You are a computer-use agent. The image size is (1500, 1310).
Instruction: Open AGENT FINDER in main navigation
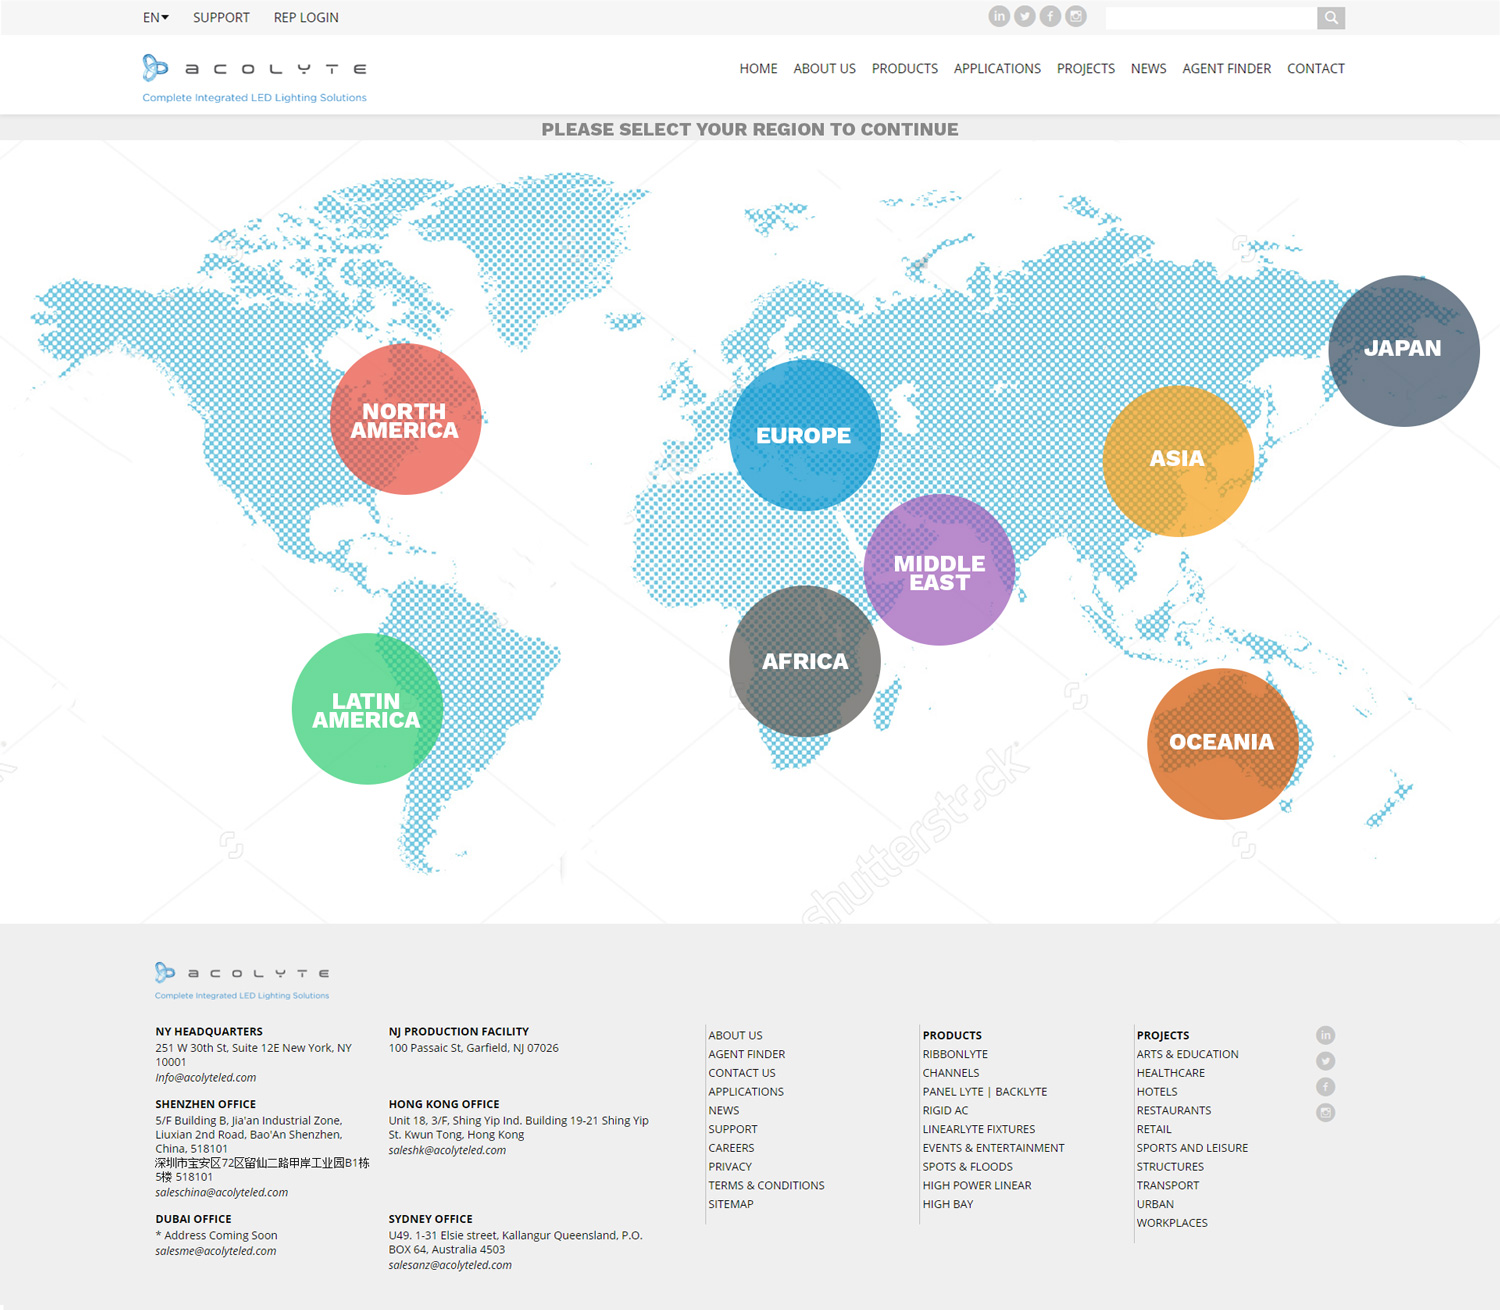point(1226,68)
